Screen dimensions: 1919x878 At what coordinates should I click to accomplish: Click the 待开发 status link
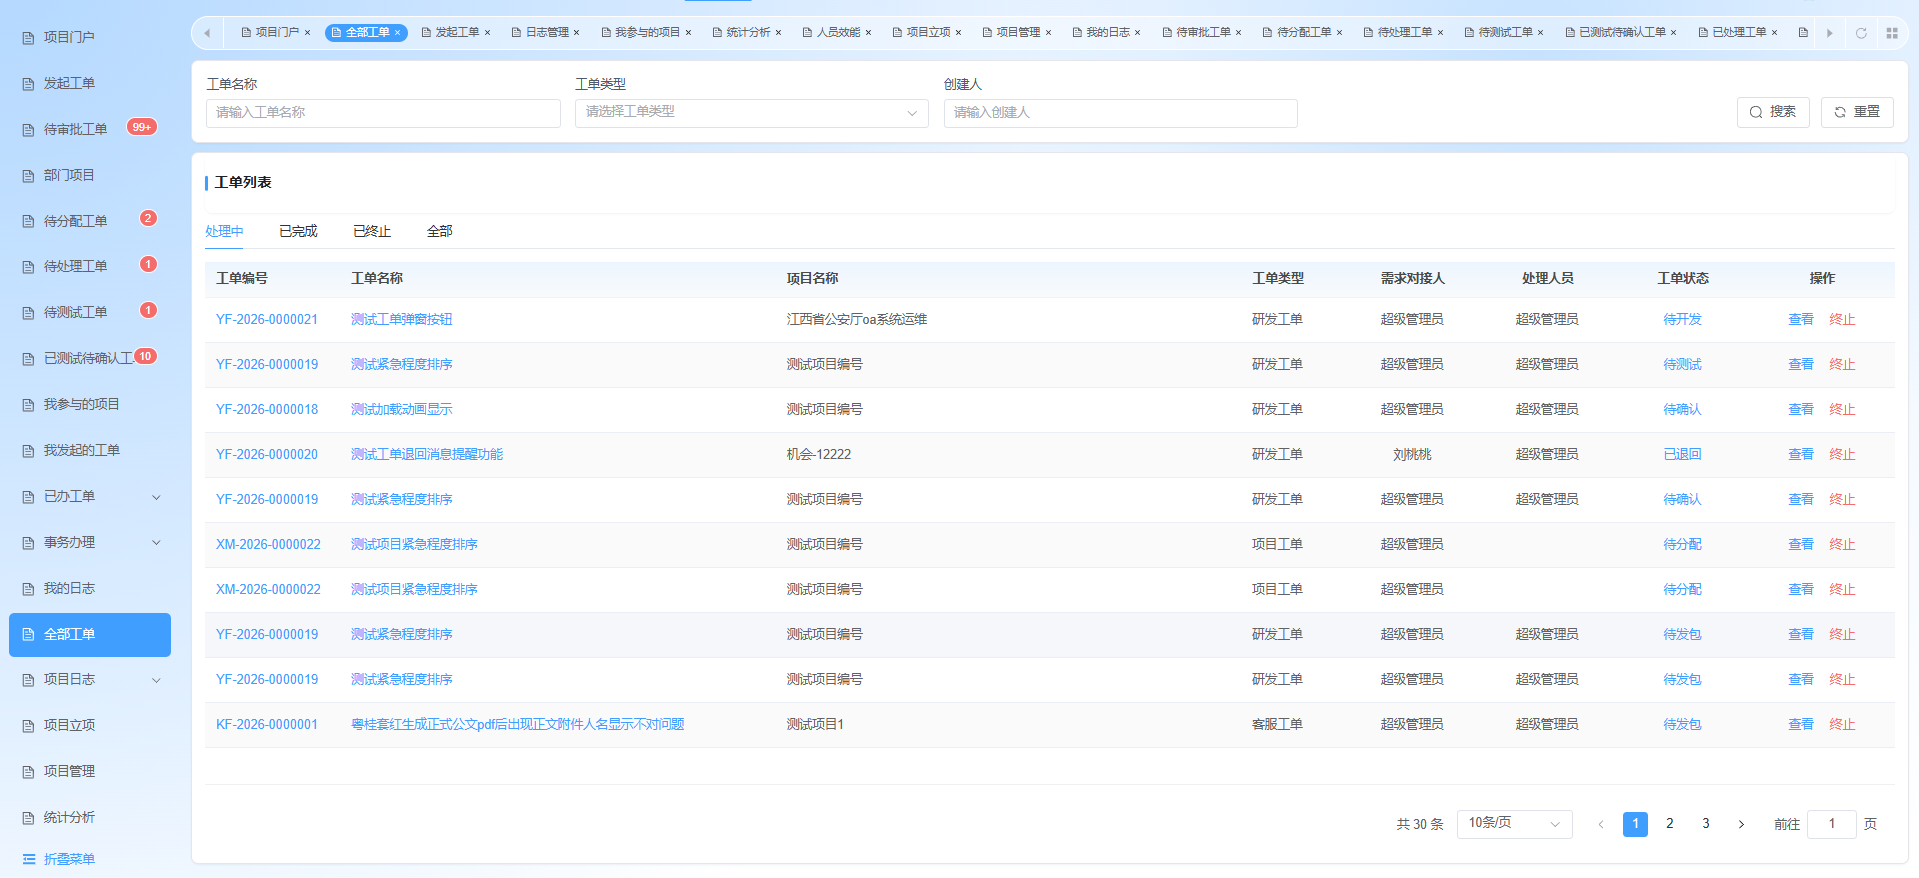[x=1682, y=320]
